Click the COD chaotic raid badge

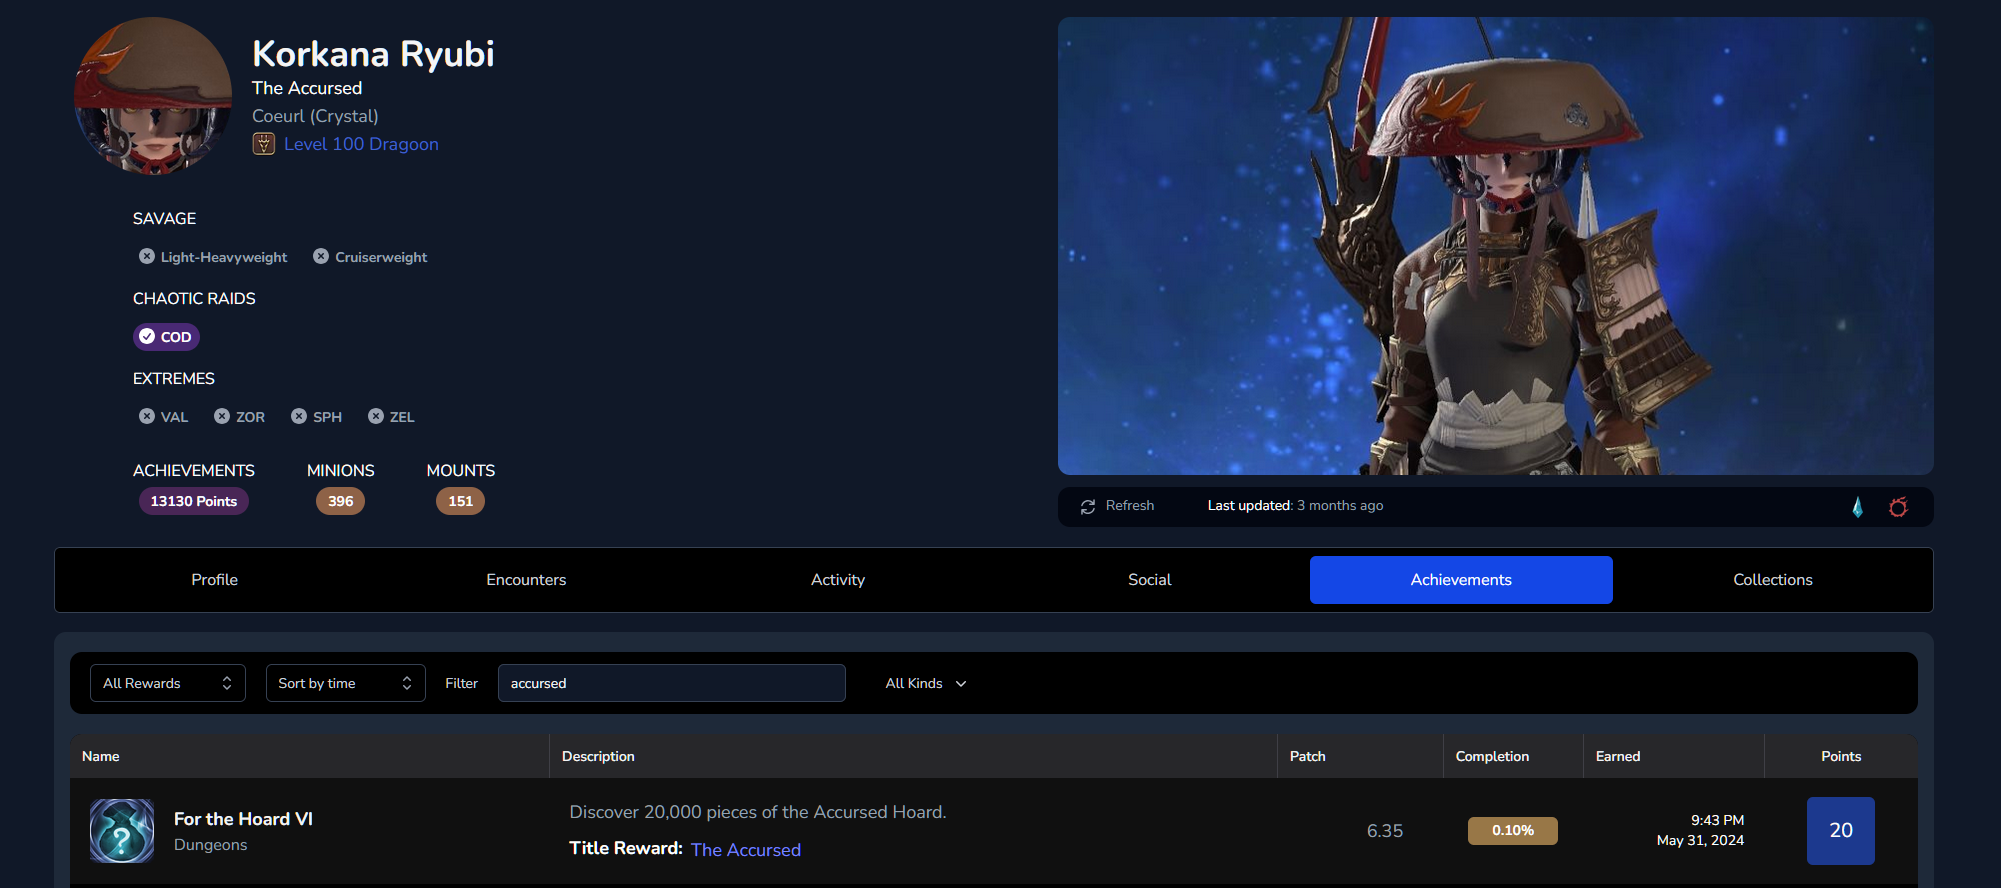167,337
